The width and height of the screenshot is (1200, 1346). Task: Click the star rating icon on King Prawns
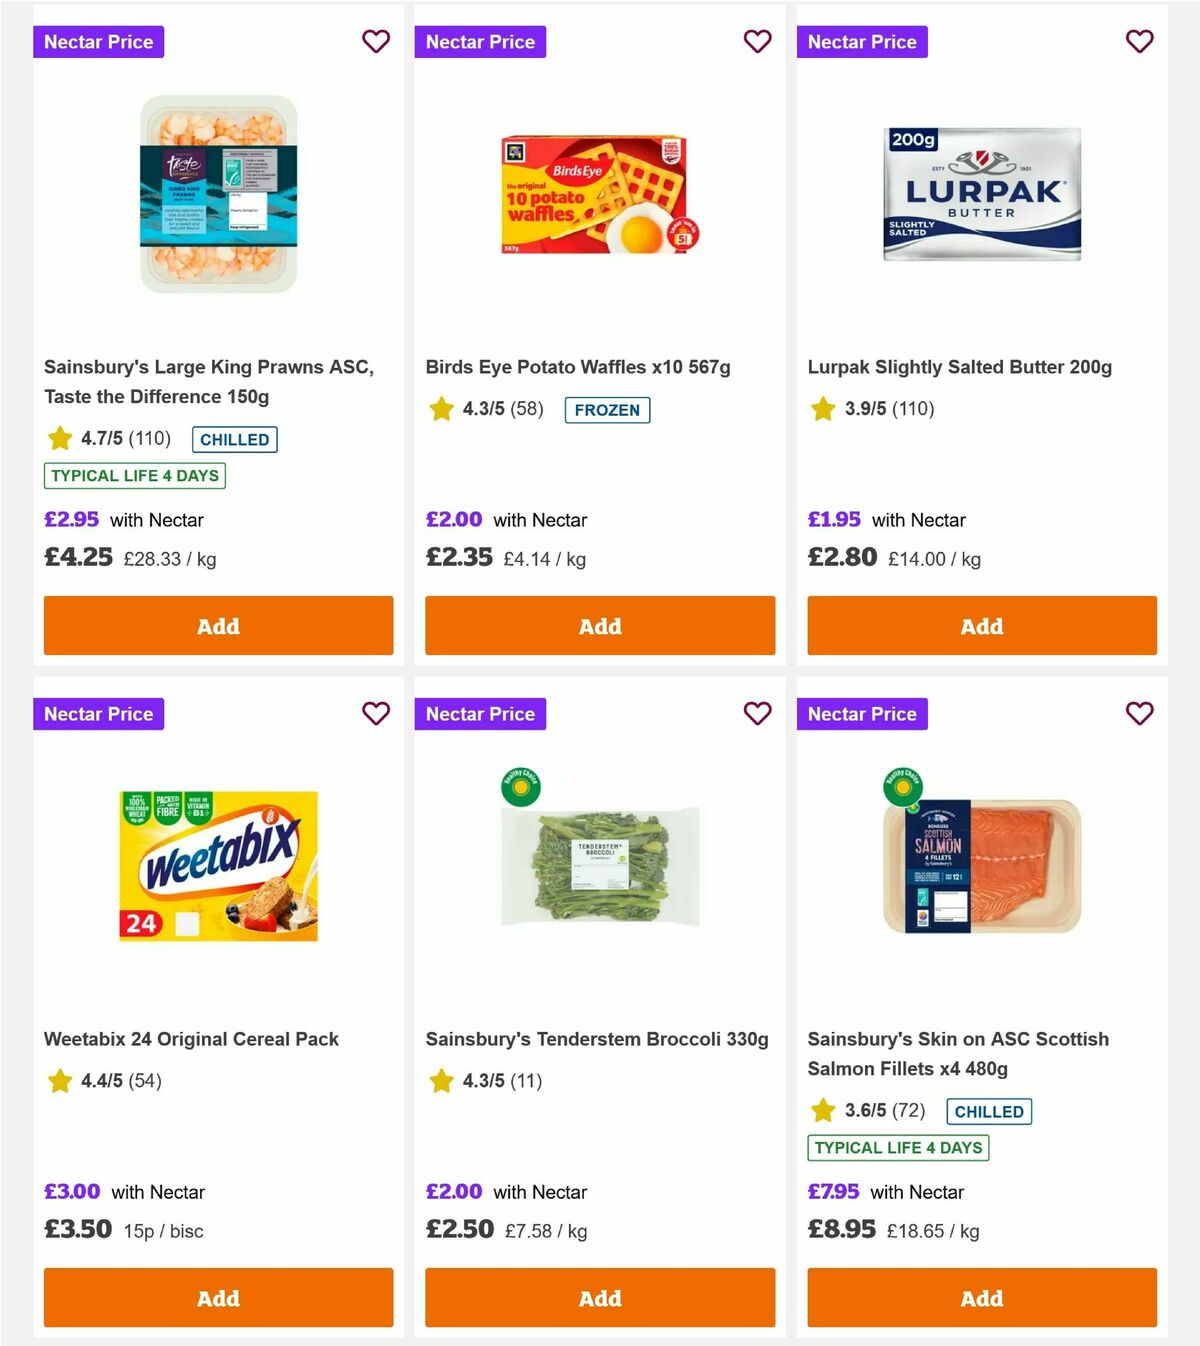tap(59, 438)
